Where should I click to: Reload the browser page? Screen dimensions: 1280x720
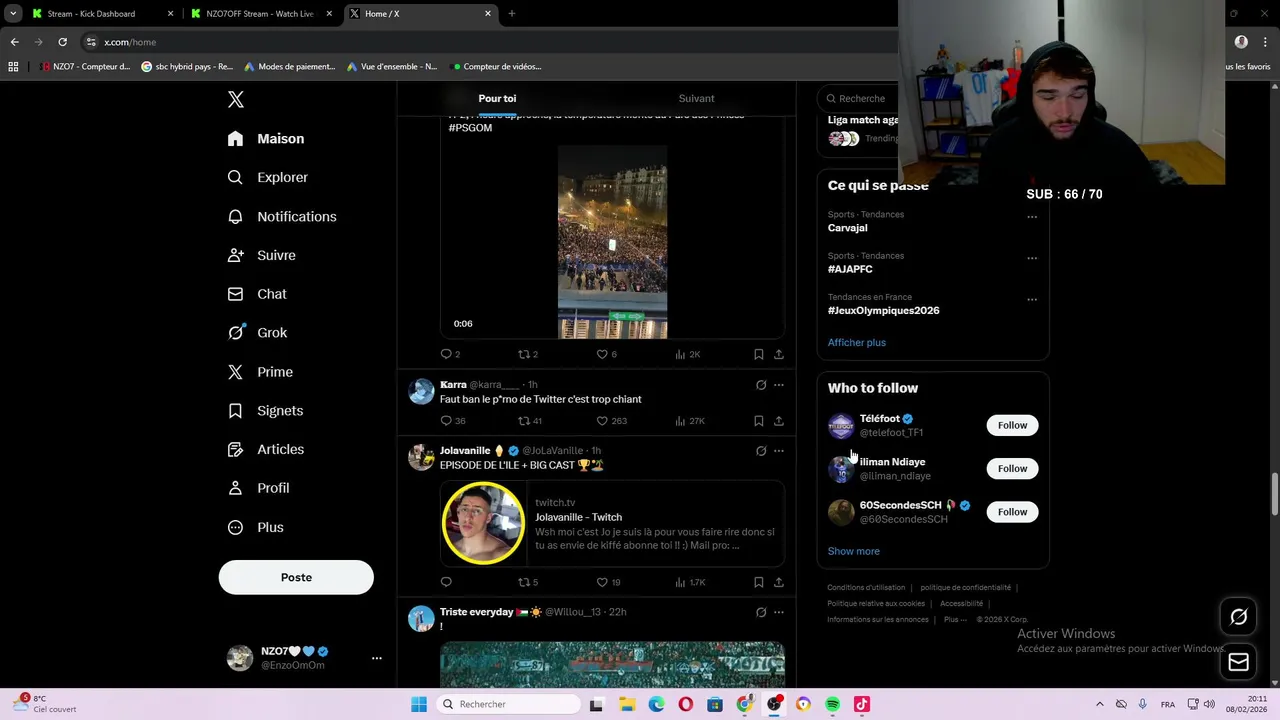[62, 42]
